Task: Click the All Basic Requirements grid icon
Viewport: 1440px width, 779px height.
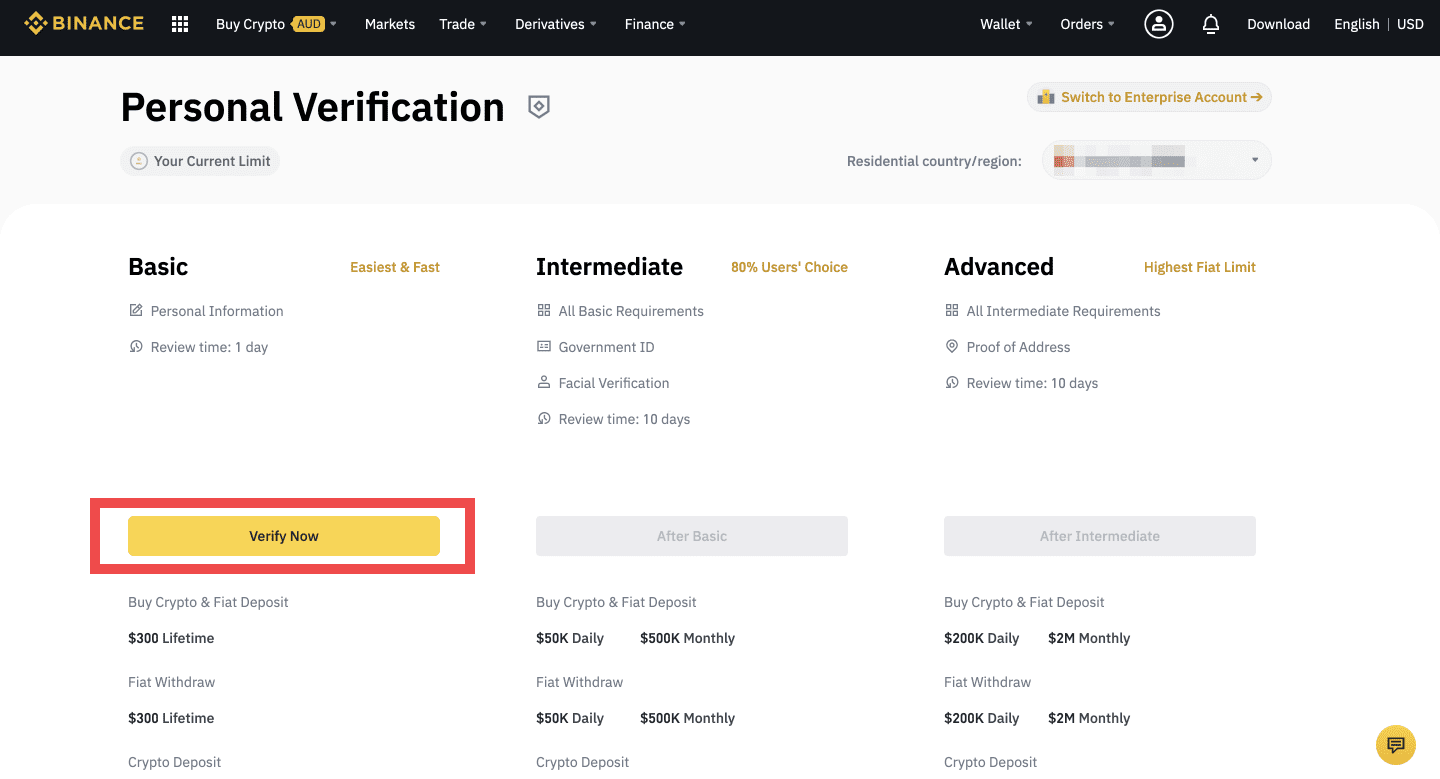Action: point(544,310)
